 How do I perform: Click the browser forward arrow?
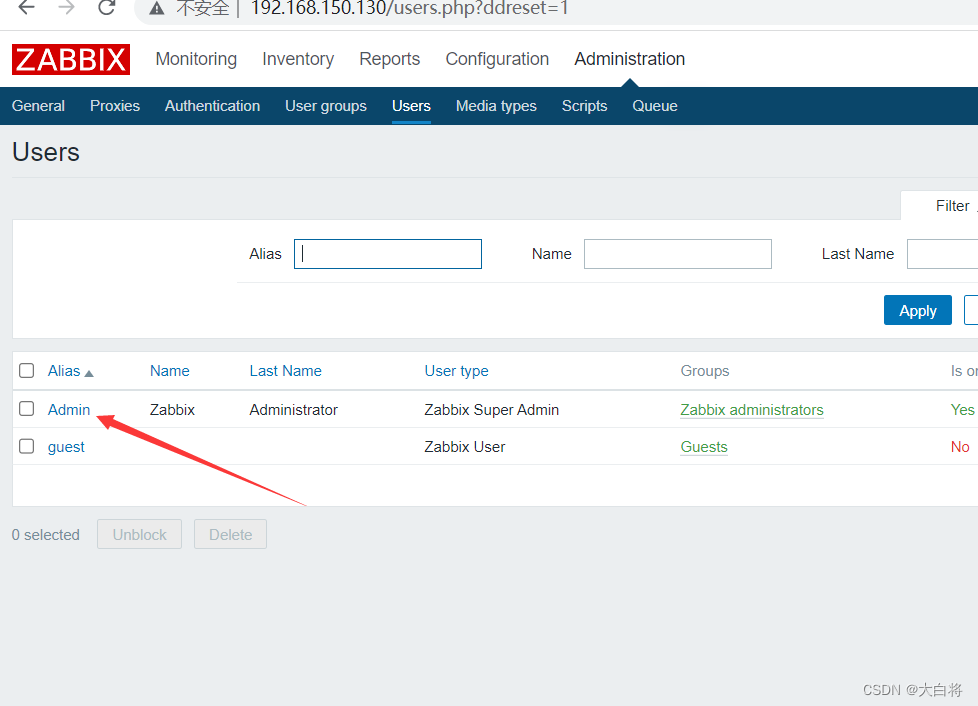[x=66, y=7]
